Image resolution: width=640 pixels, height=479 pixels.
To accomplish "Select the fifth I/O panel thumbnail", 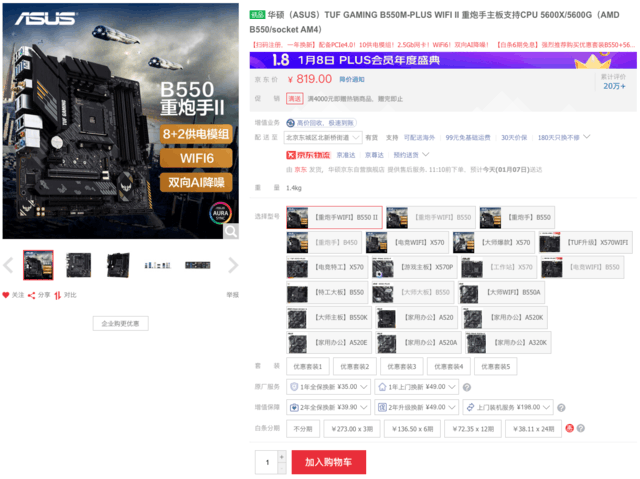I will (198, 265).
